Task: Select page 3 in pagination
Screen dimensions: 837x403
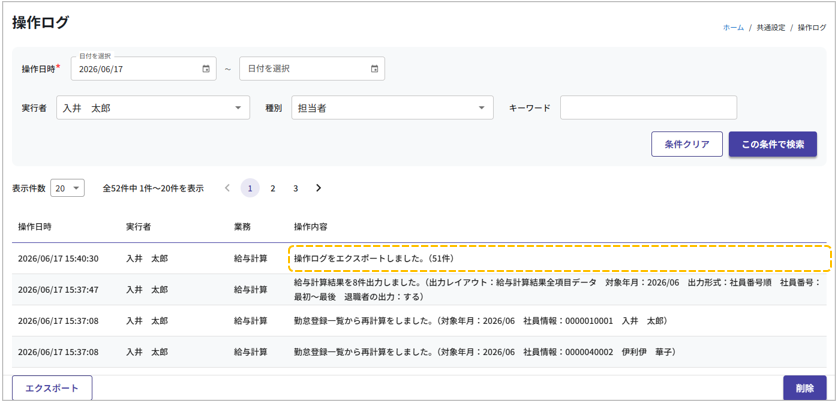Action: (295, 188)
